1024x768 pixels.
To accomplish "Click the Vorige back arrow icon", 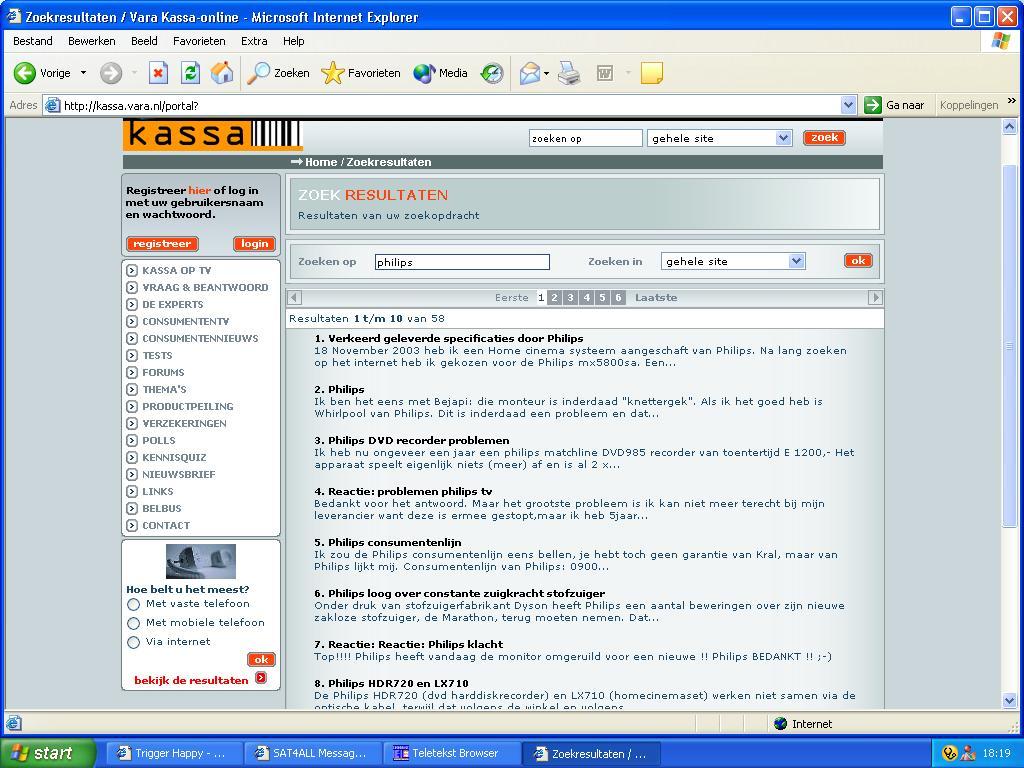I will [25, 73].
